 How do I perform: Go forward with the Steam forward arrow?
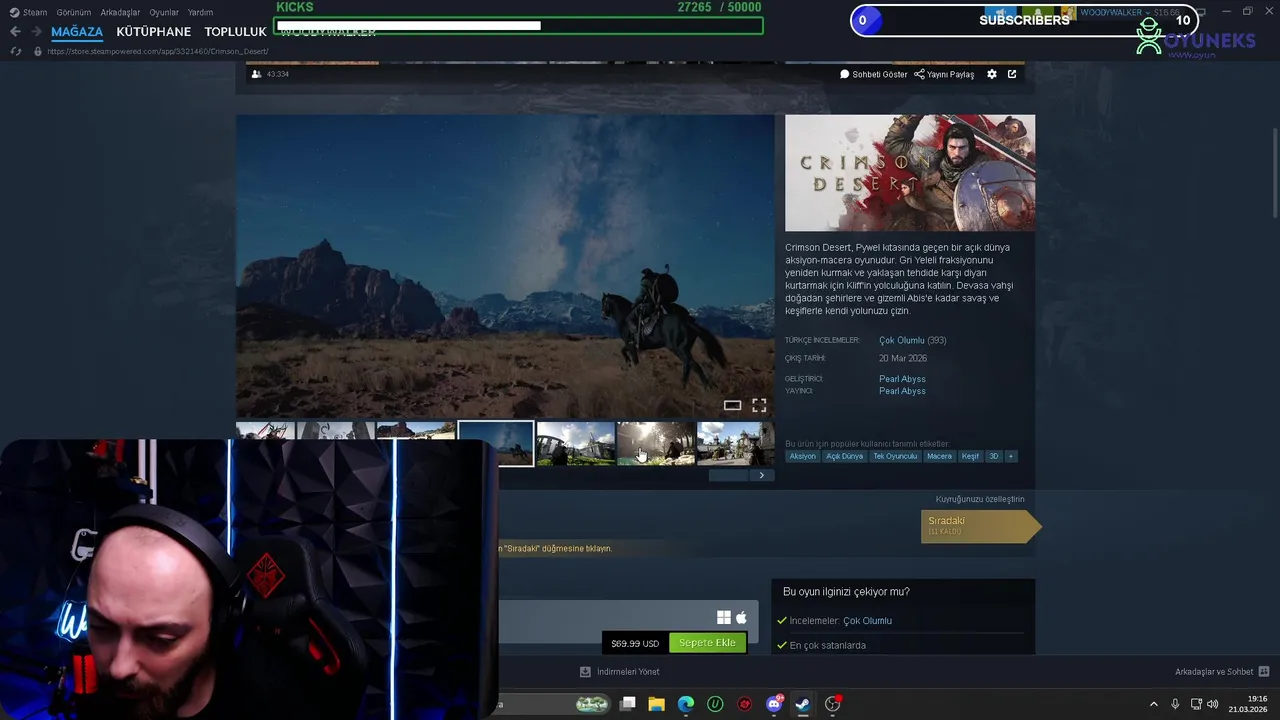pos(36,31)
